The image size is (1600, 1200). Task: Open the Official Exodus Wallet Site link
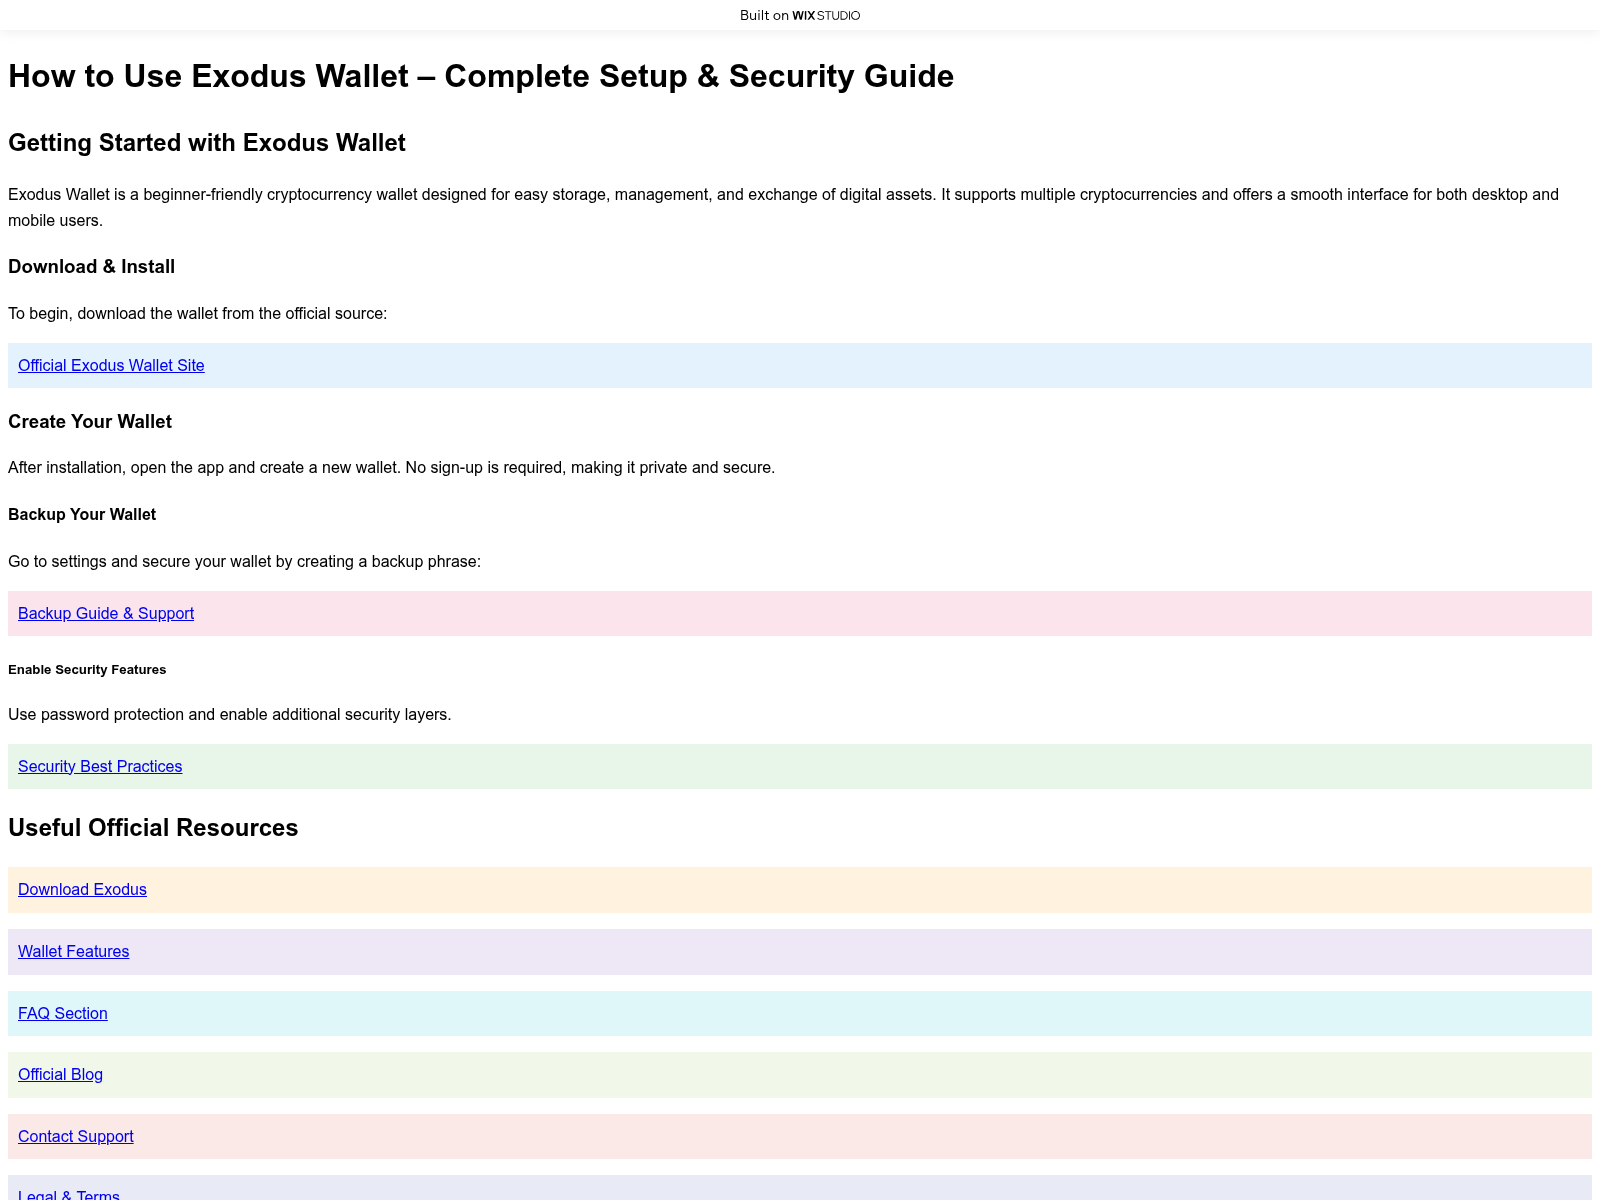(x=111, y=366)
